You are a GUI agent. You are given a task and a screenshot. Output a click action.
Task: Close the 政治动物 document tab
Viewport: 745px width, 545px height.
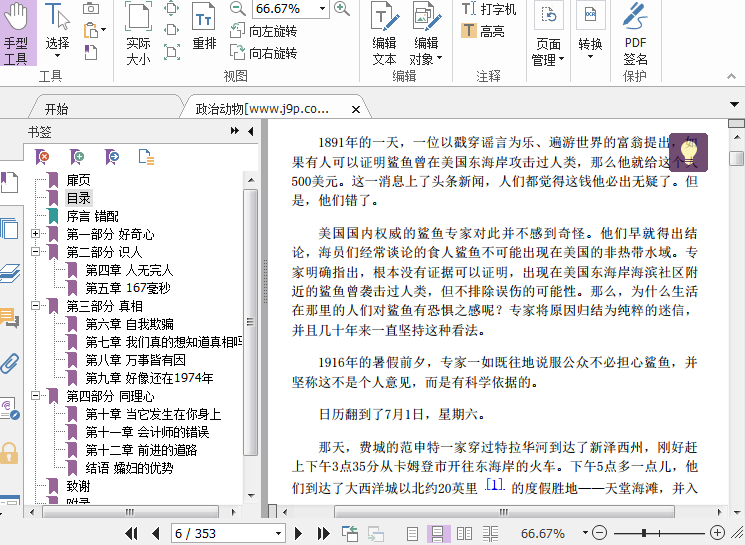355,110
